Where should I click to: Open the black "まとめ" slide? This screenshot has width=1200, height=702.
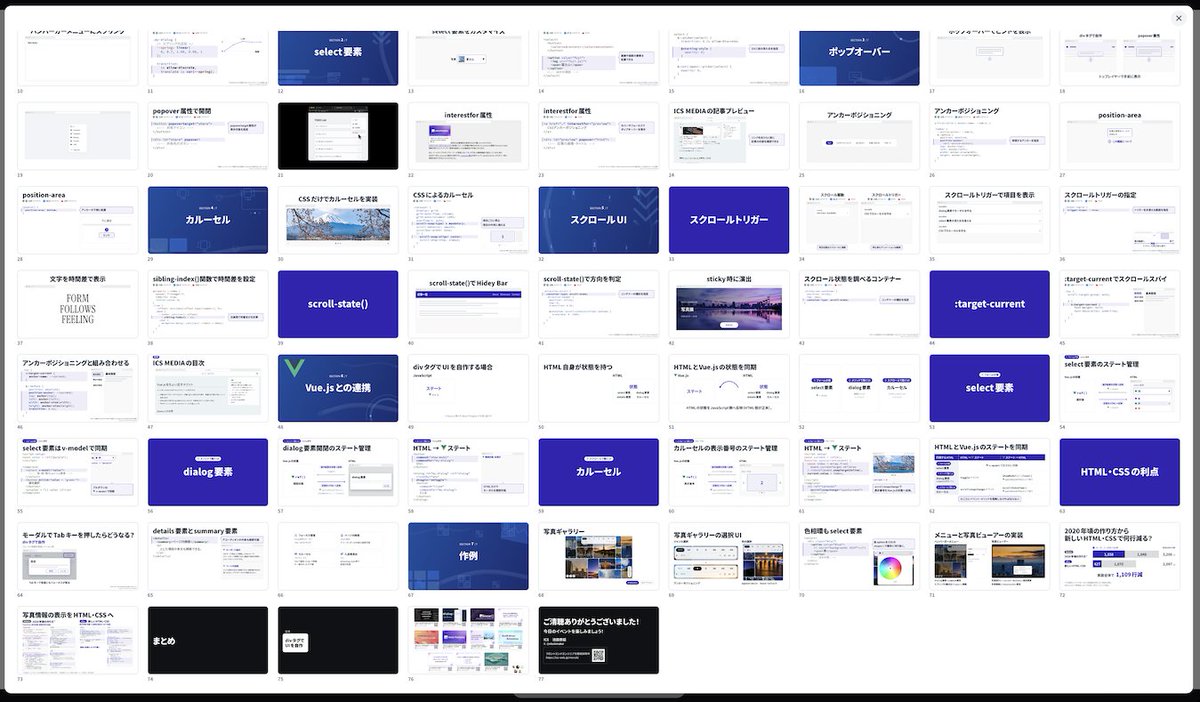click(208, 640)
